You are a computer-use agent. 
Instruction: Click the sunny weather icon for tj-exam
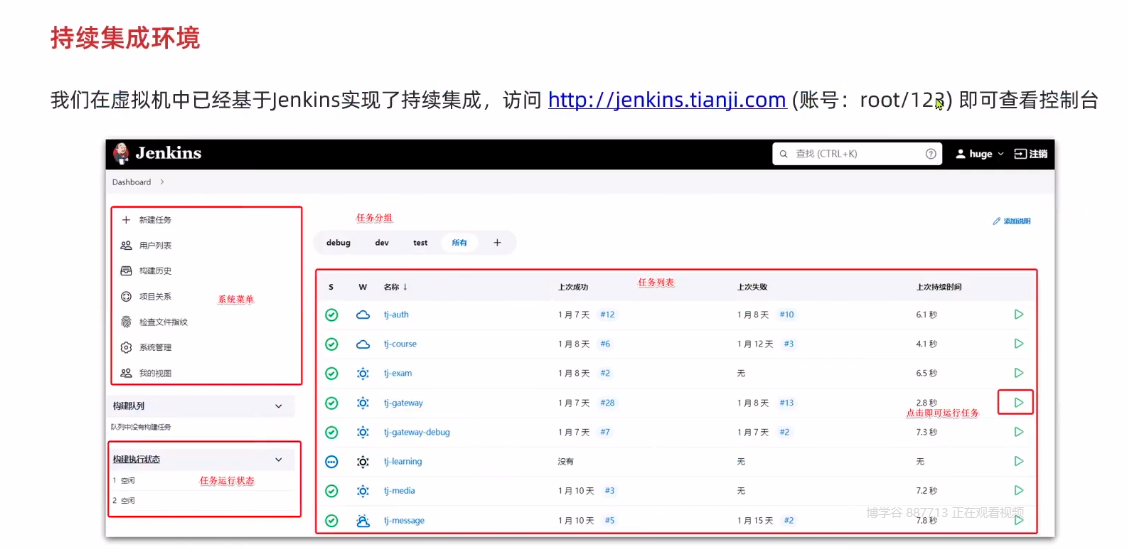point(363,373)
